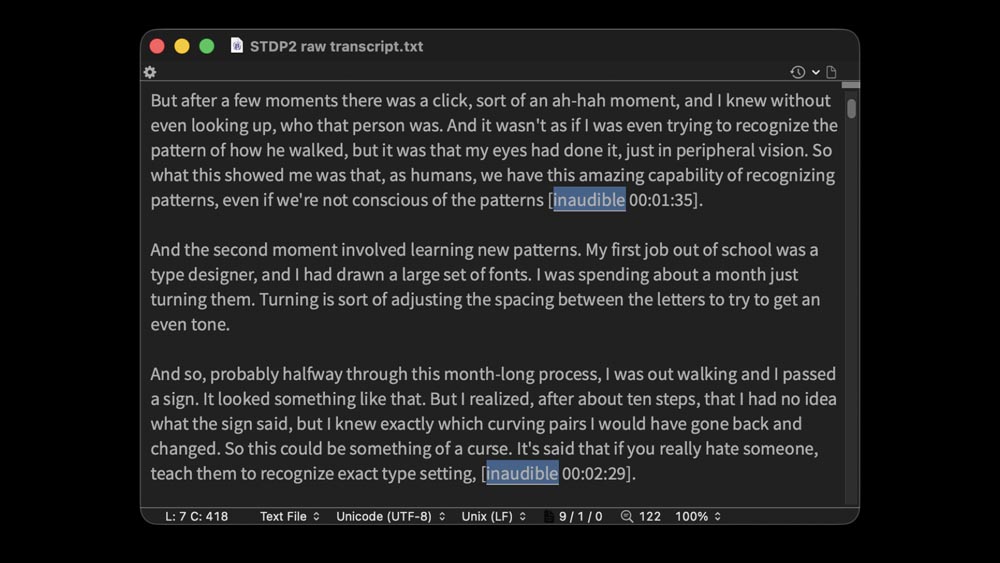
Task: Click the 9 / 1 / 0 document counts
Action: tap(580, 516)
